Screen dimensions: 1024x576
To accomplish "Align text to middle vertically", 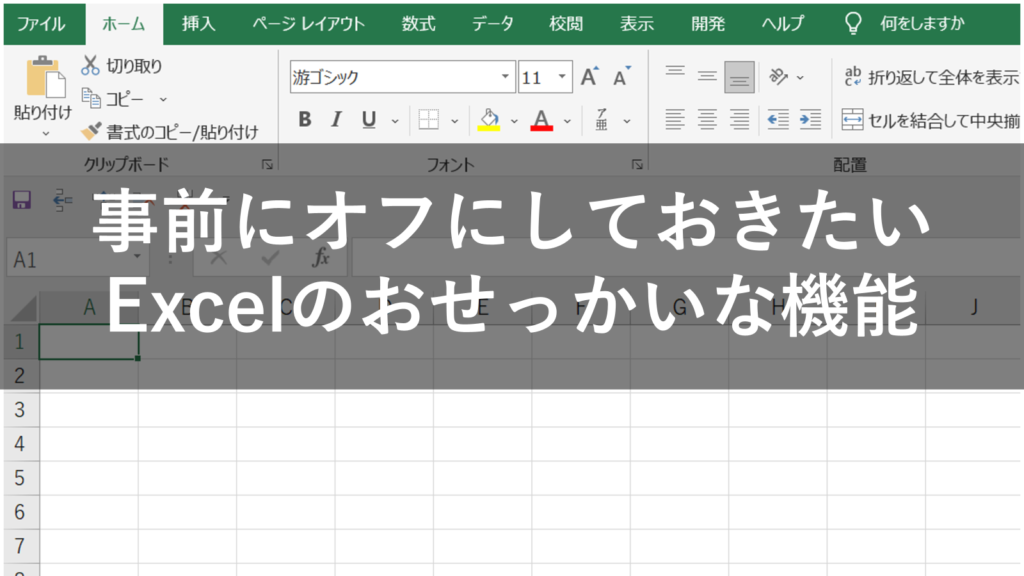I will (707, 77).
